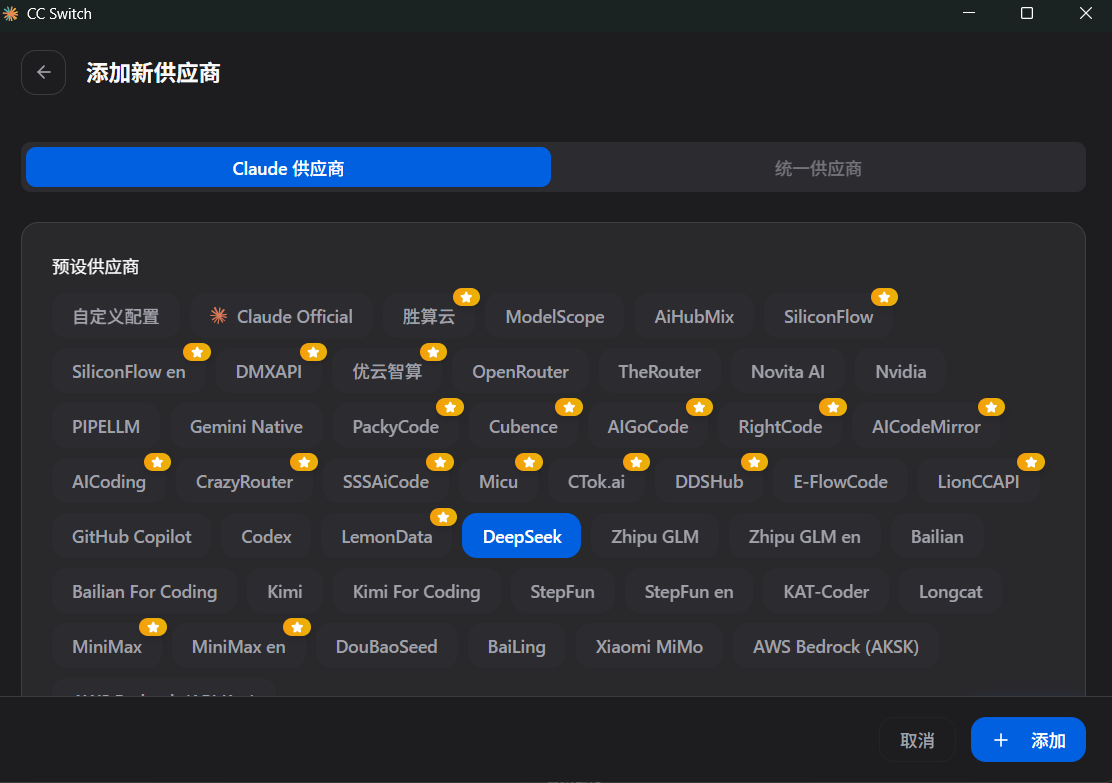1112x783 pixels.
Task: Select the Kimi provider
Action: coord(284,592)
